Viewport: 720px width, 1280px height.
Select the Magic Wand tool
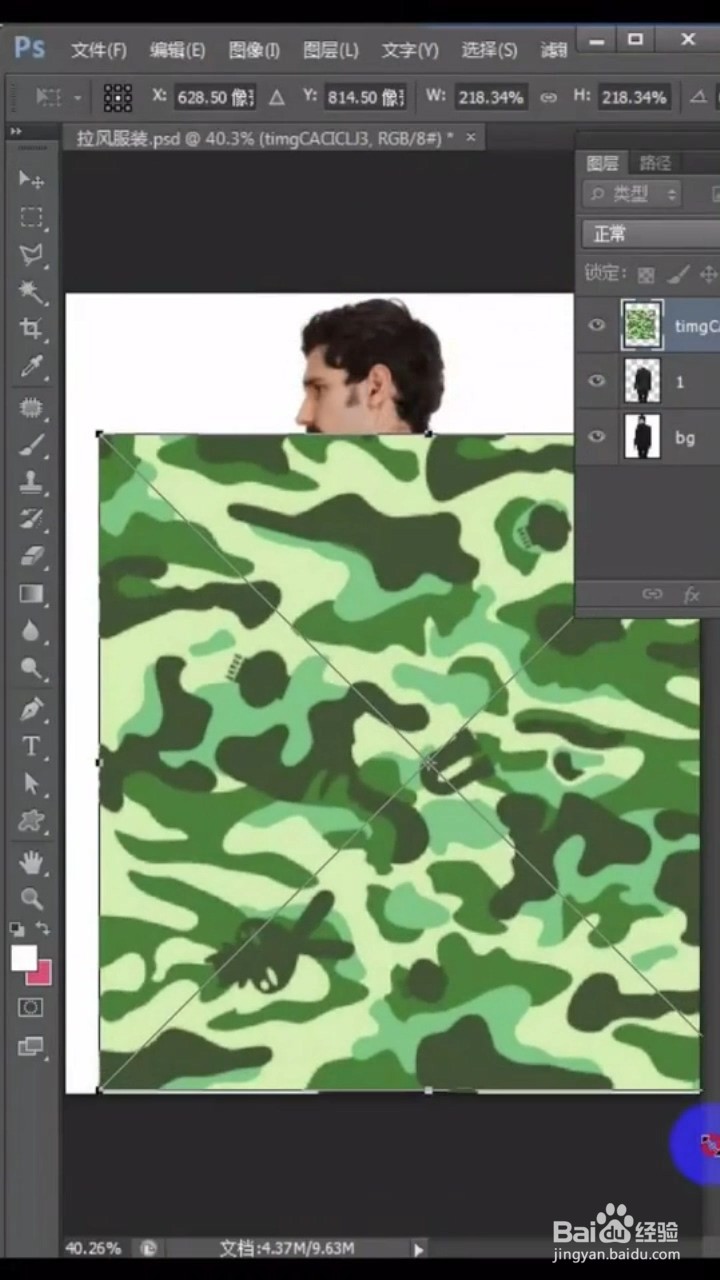tap(31, 291)
